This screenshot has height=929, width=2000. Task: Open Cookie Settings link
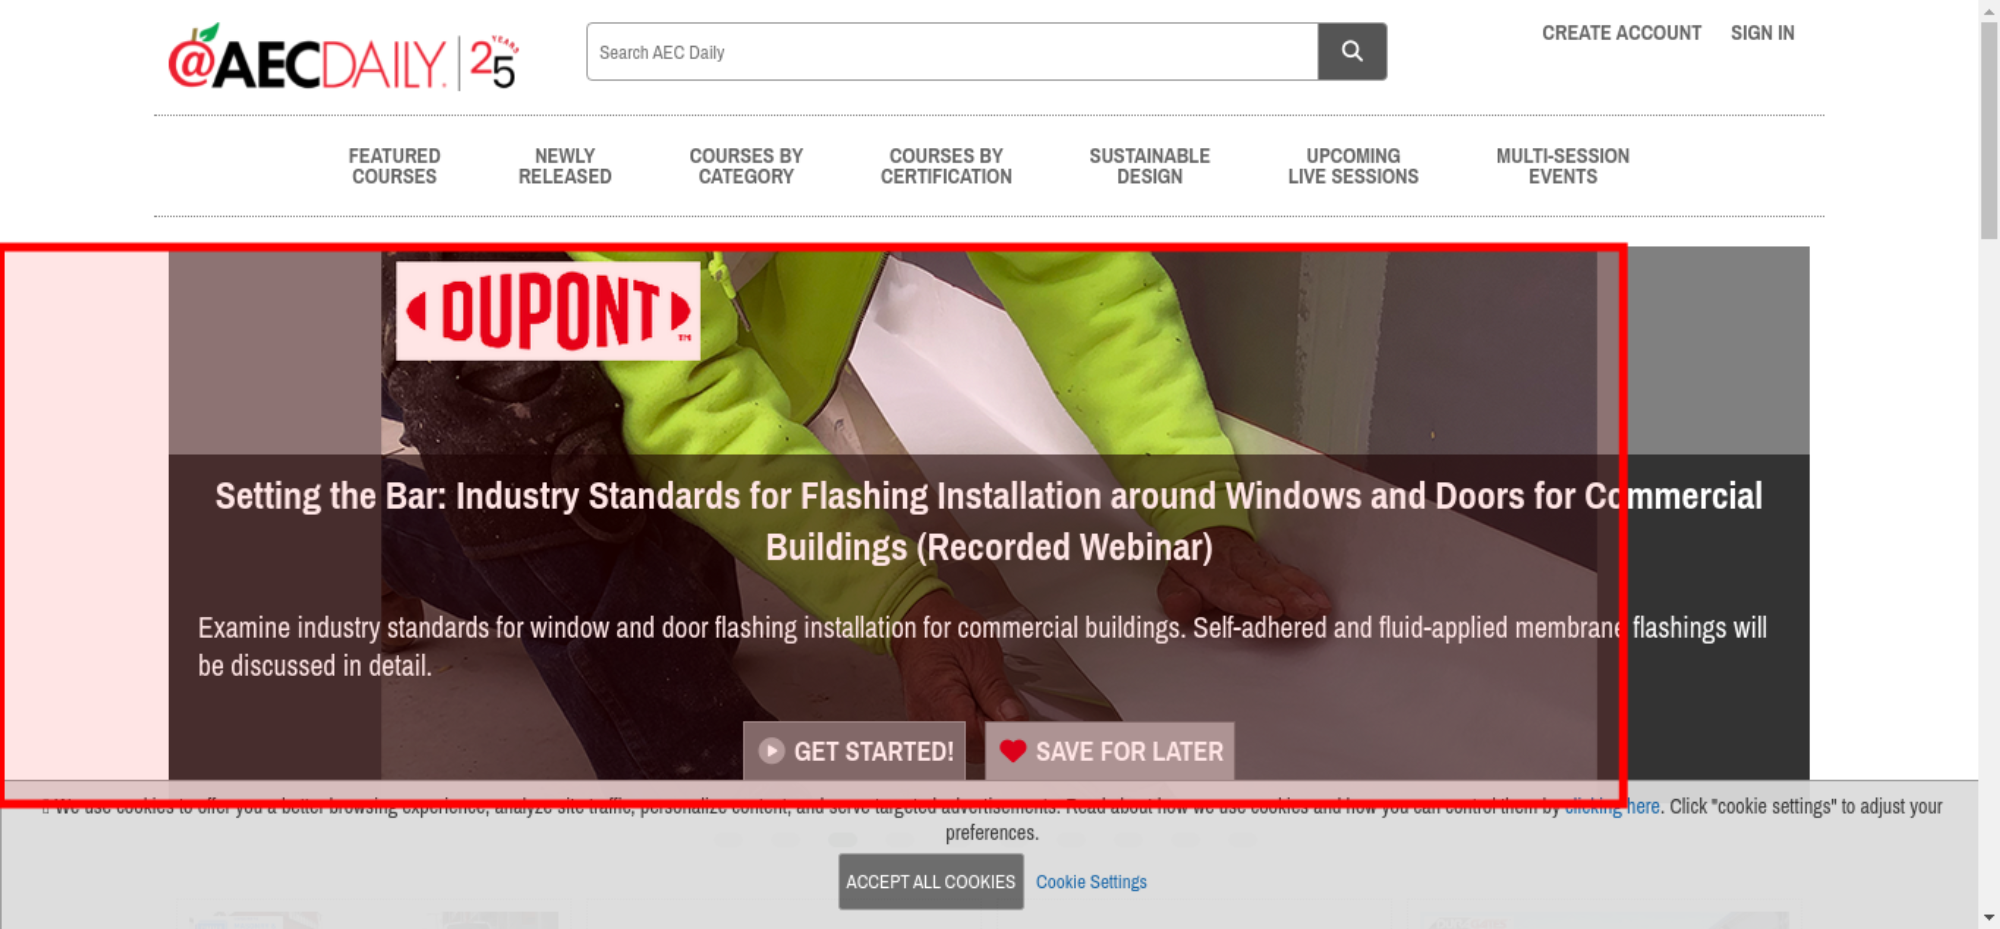[1091, 882]
